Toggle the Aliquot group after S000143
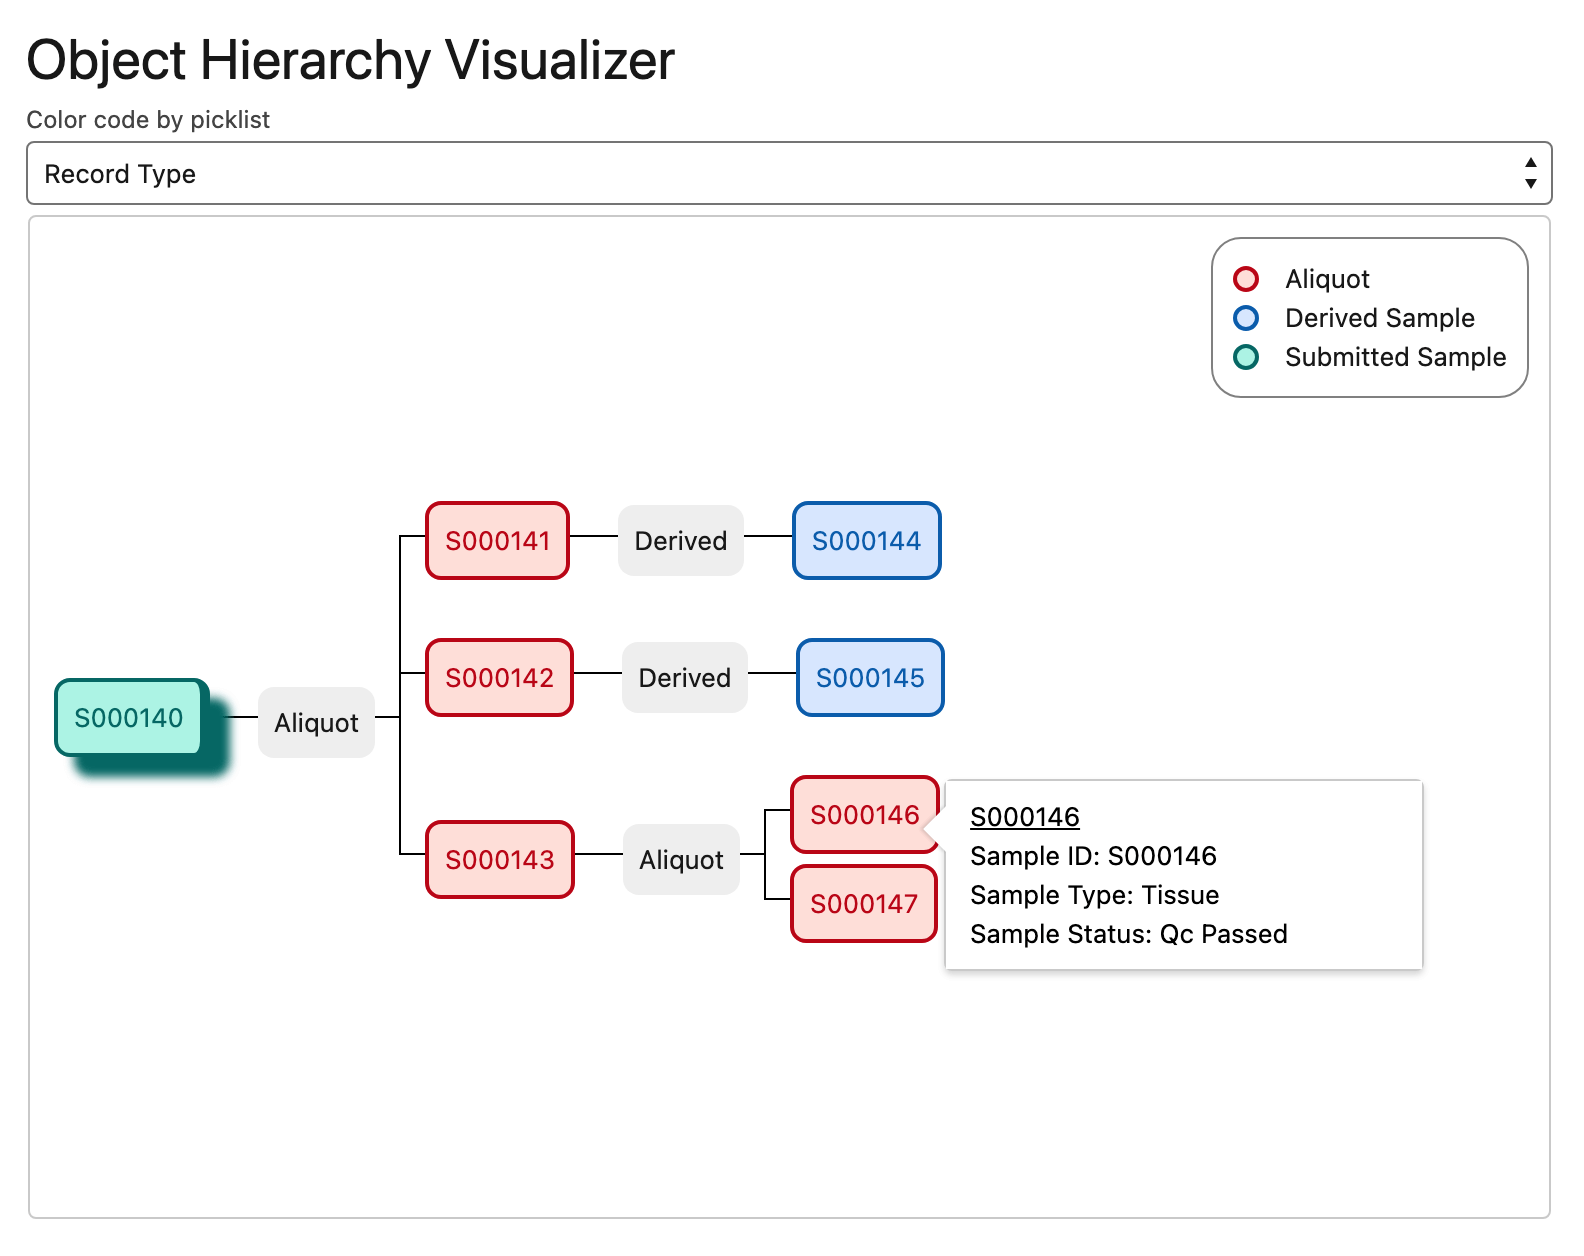The height and width of the screenshot is (1256, 1584). [x=681, y=860]
